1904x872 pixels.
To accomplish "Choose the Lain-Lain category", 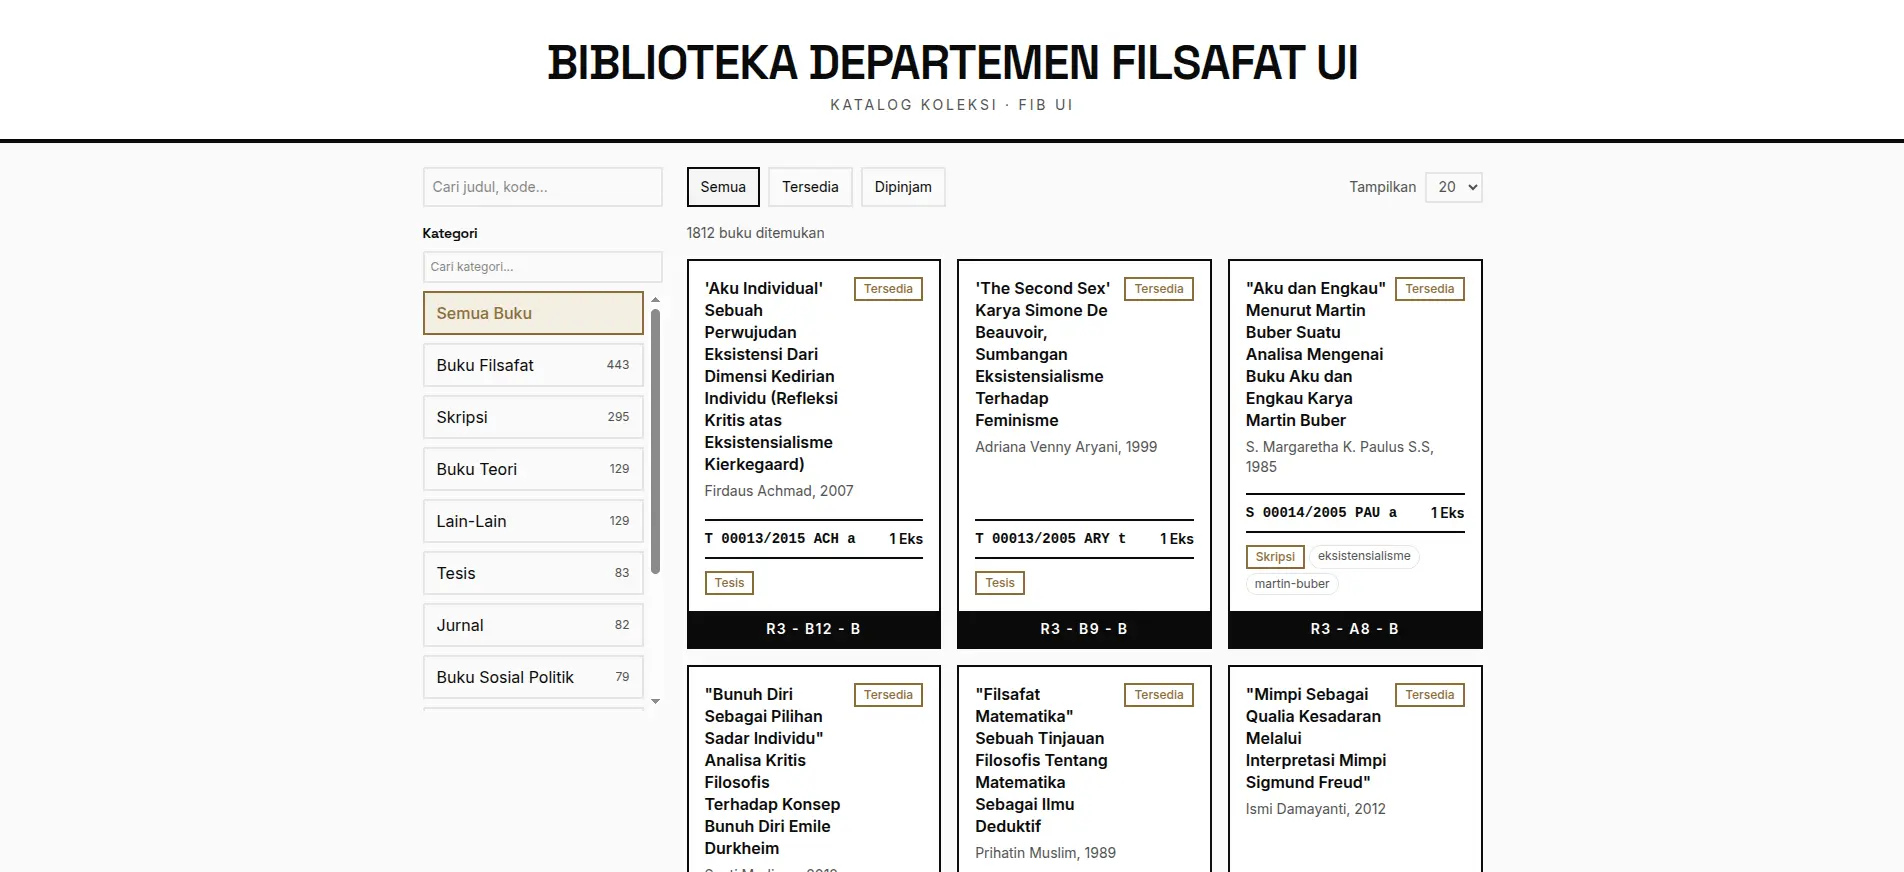I will [x=533, y=521].
